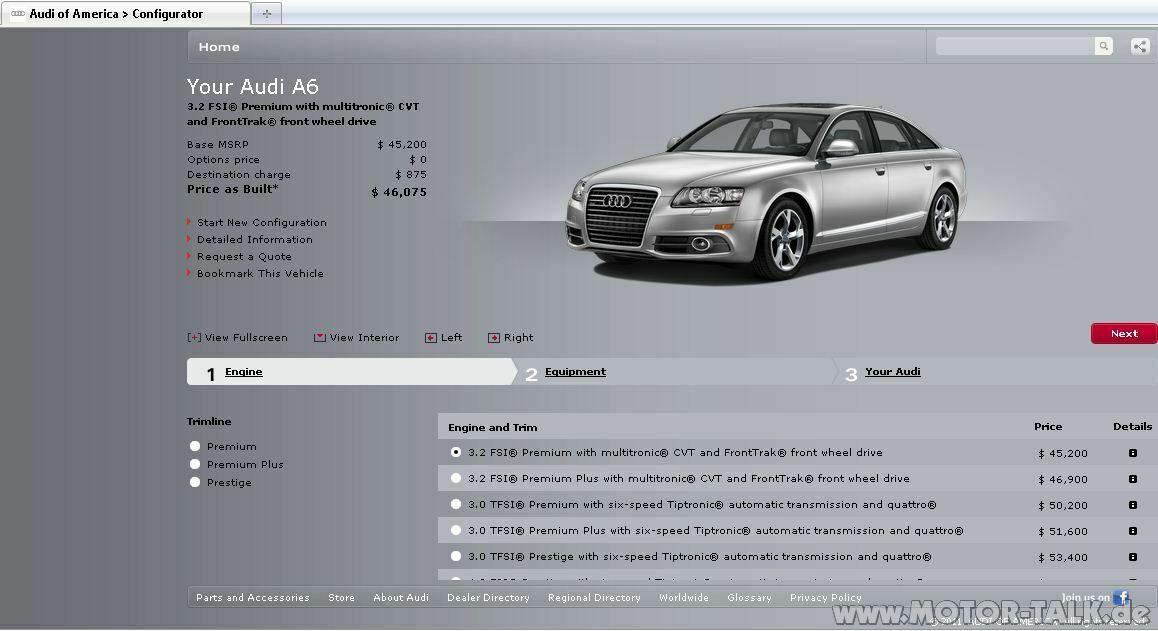1158x631 pixels.
Task: Select the Premium Plus trimline radio
Action: 195,464
